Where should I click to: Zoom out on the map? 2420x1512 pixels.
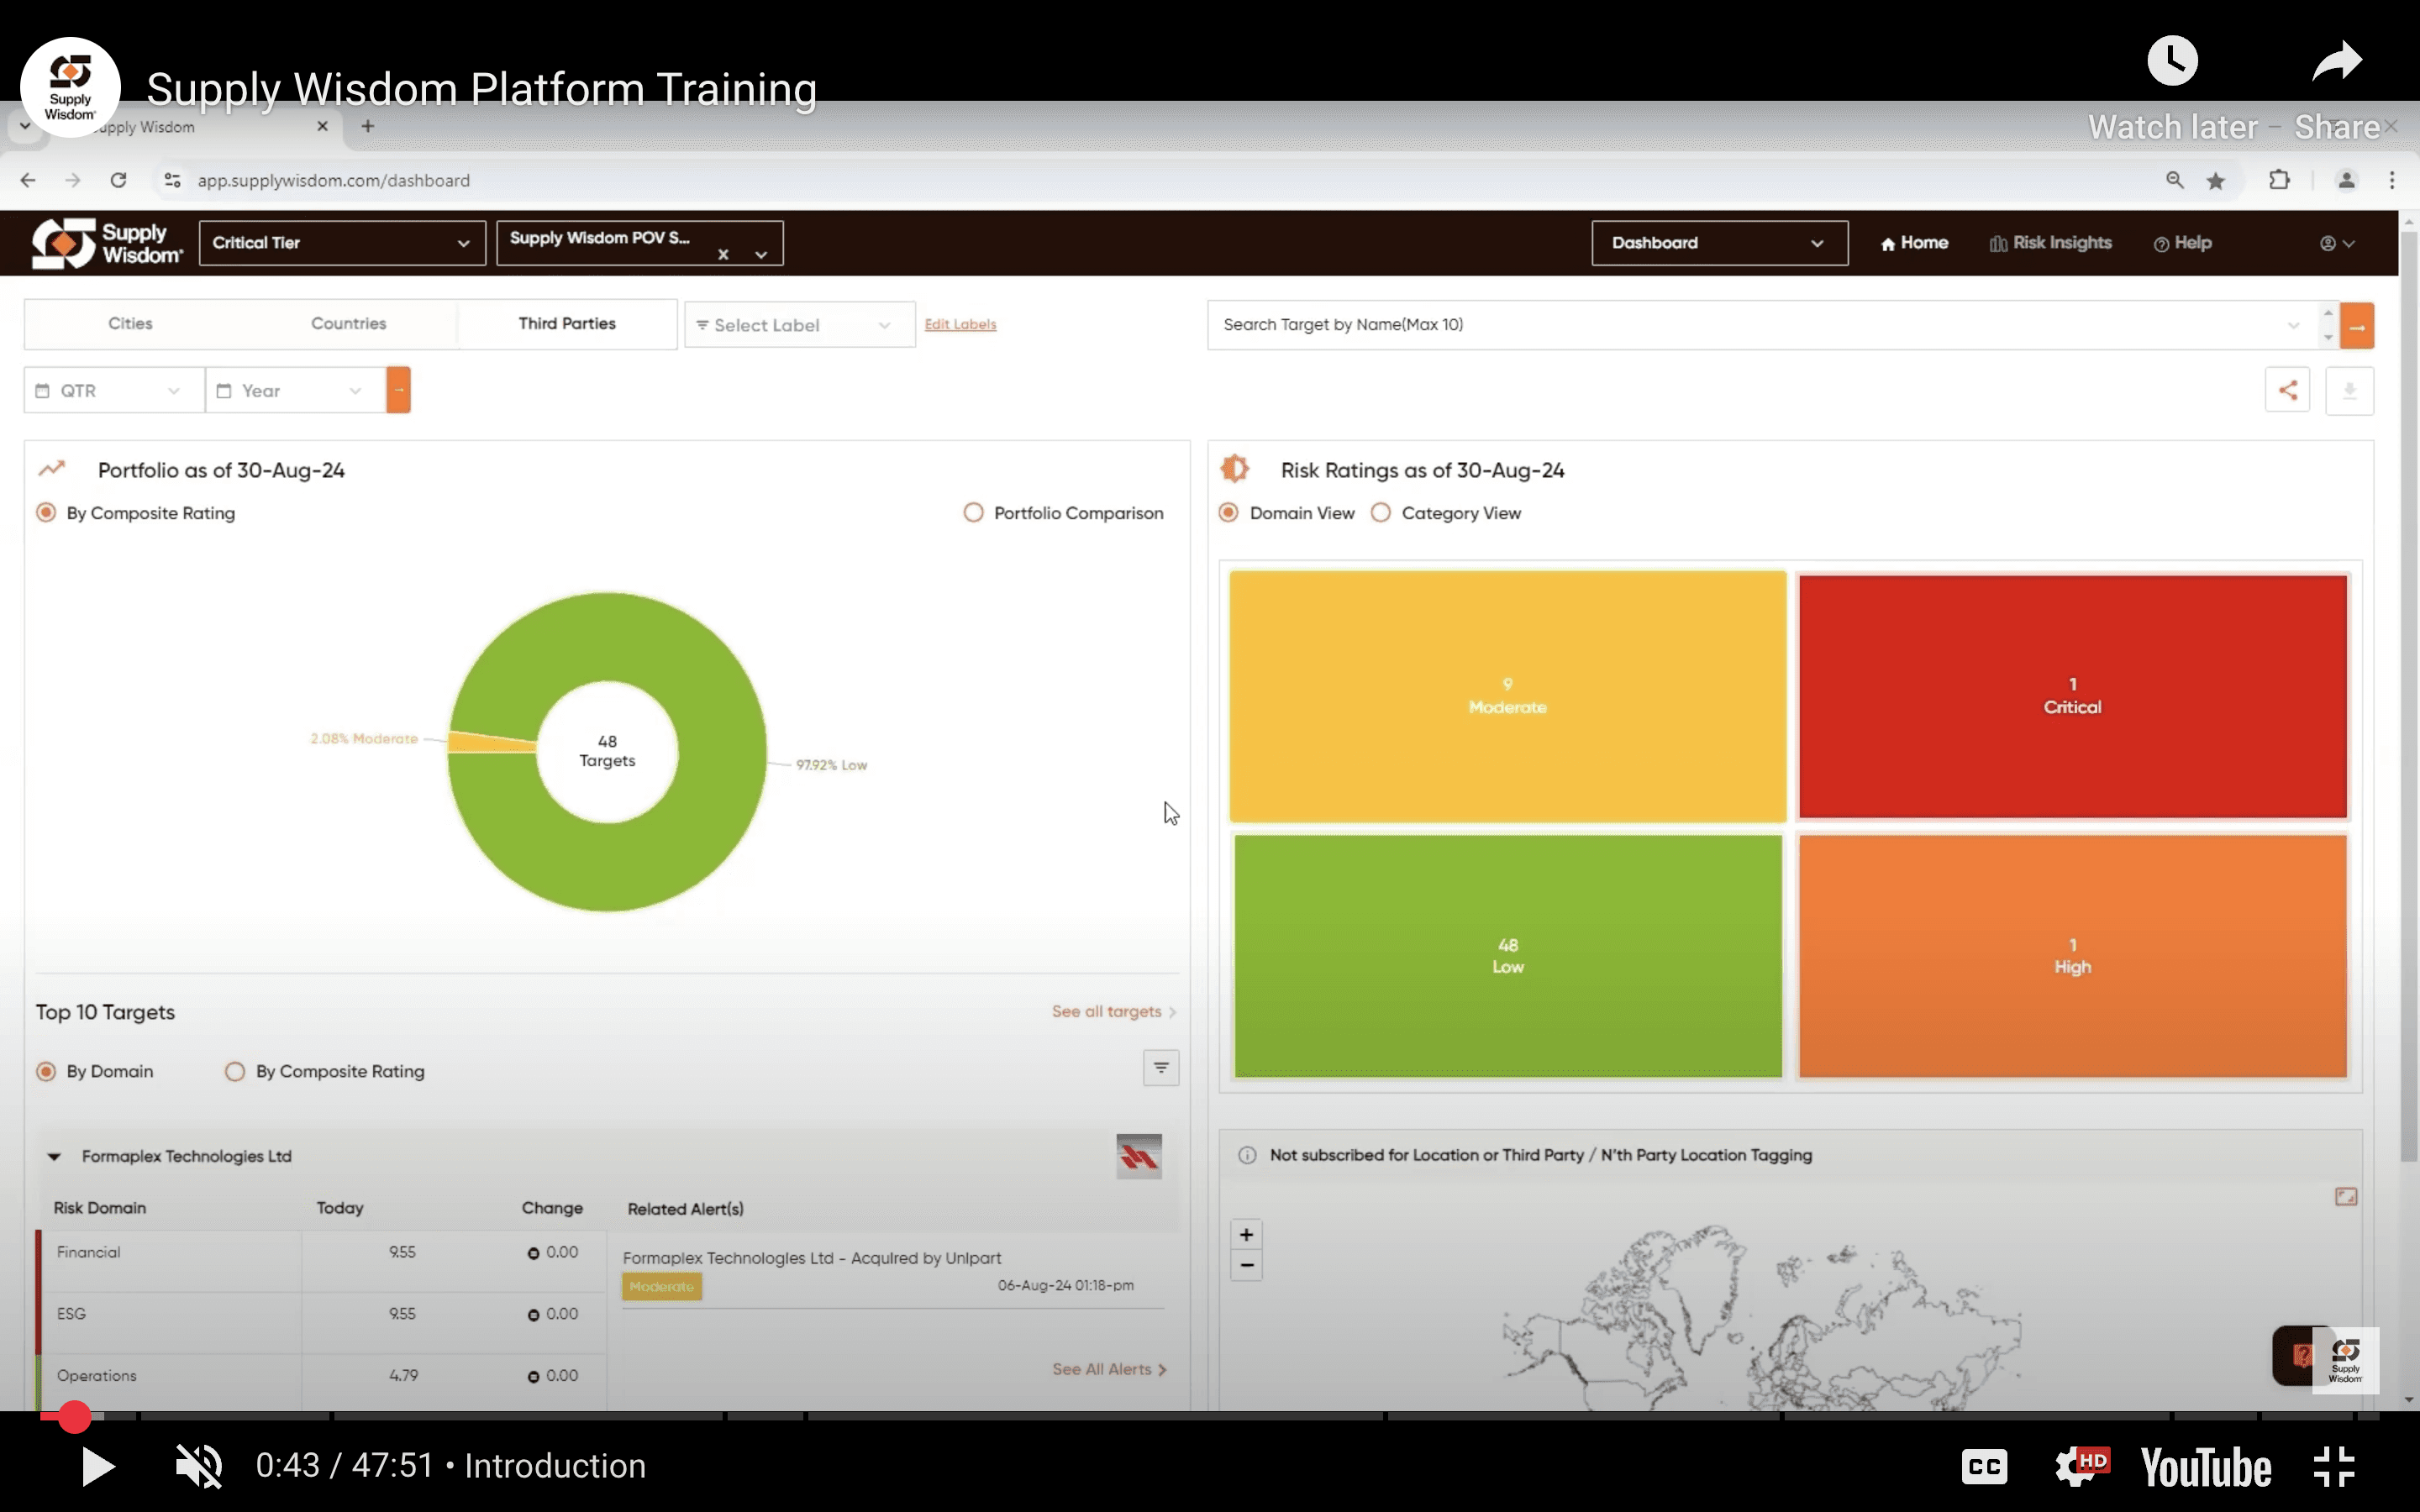coord(1246,1265)
